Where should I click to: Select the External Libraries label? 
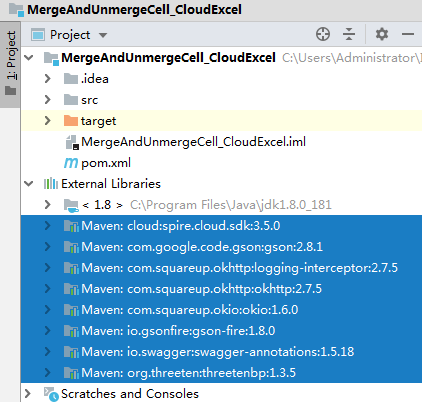tap(111, 184)
